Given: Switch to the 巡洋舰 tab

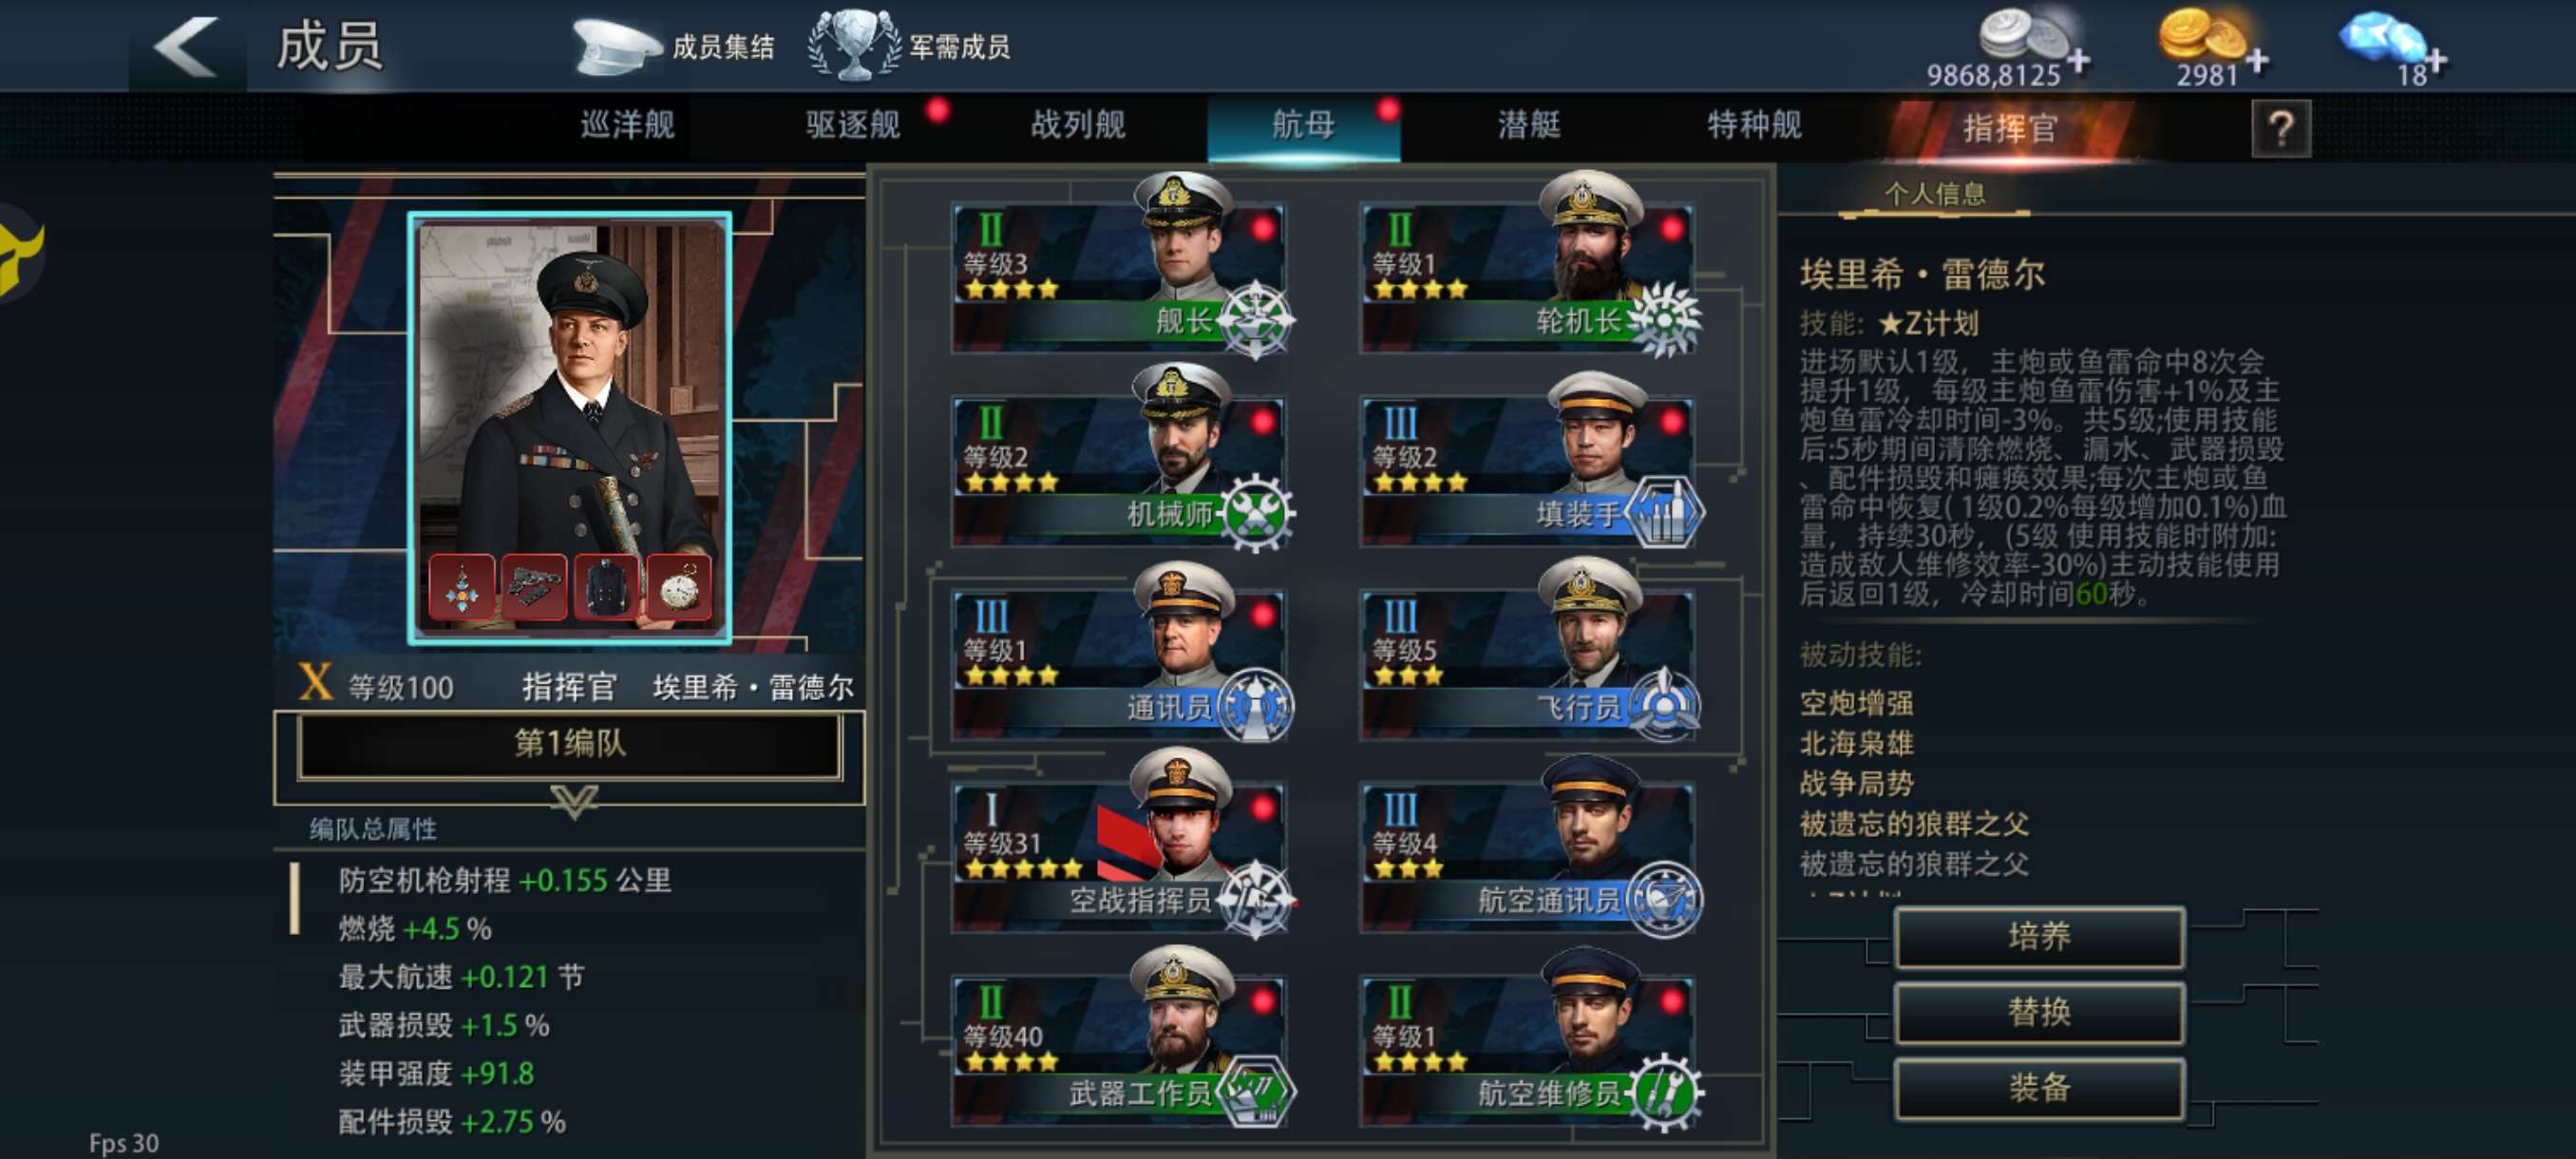Looking at the screenshot, I should point(627,125).
